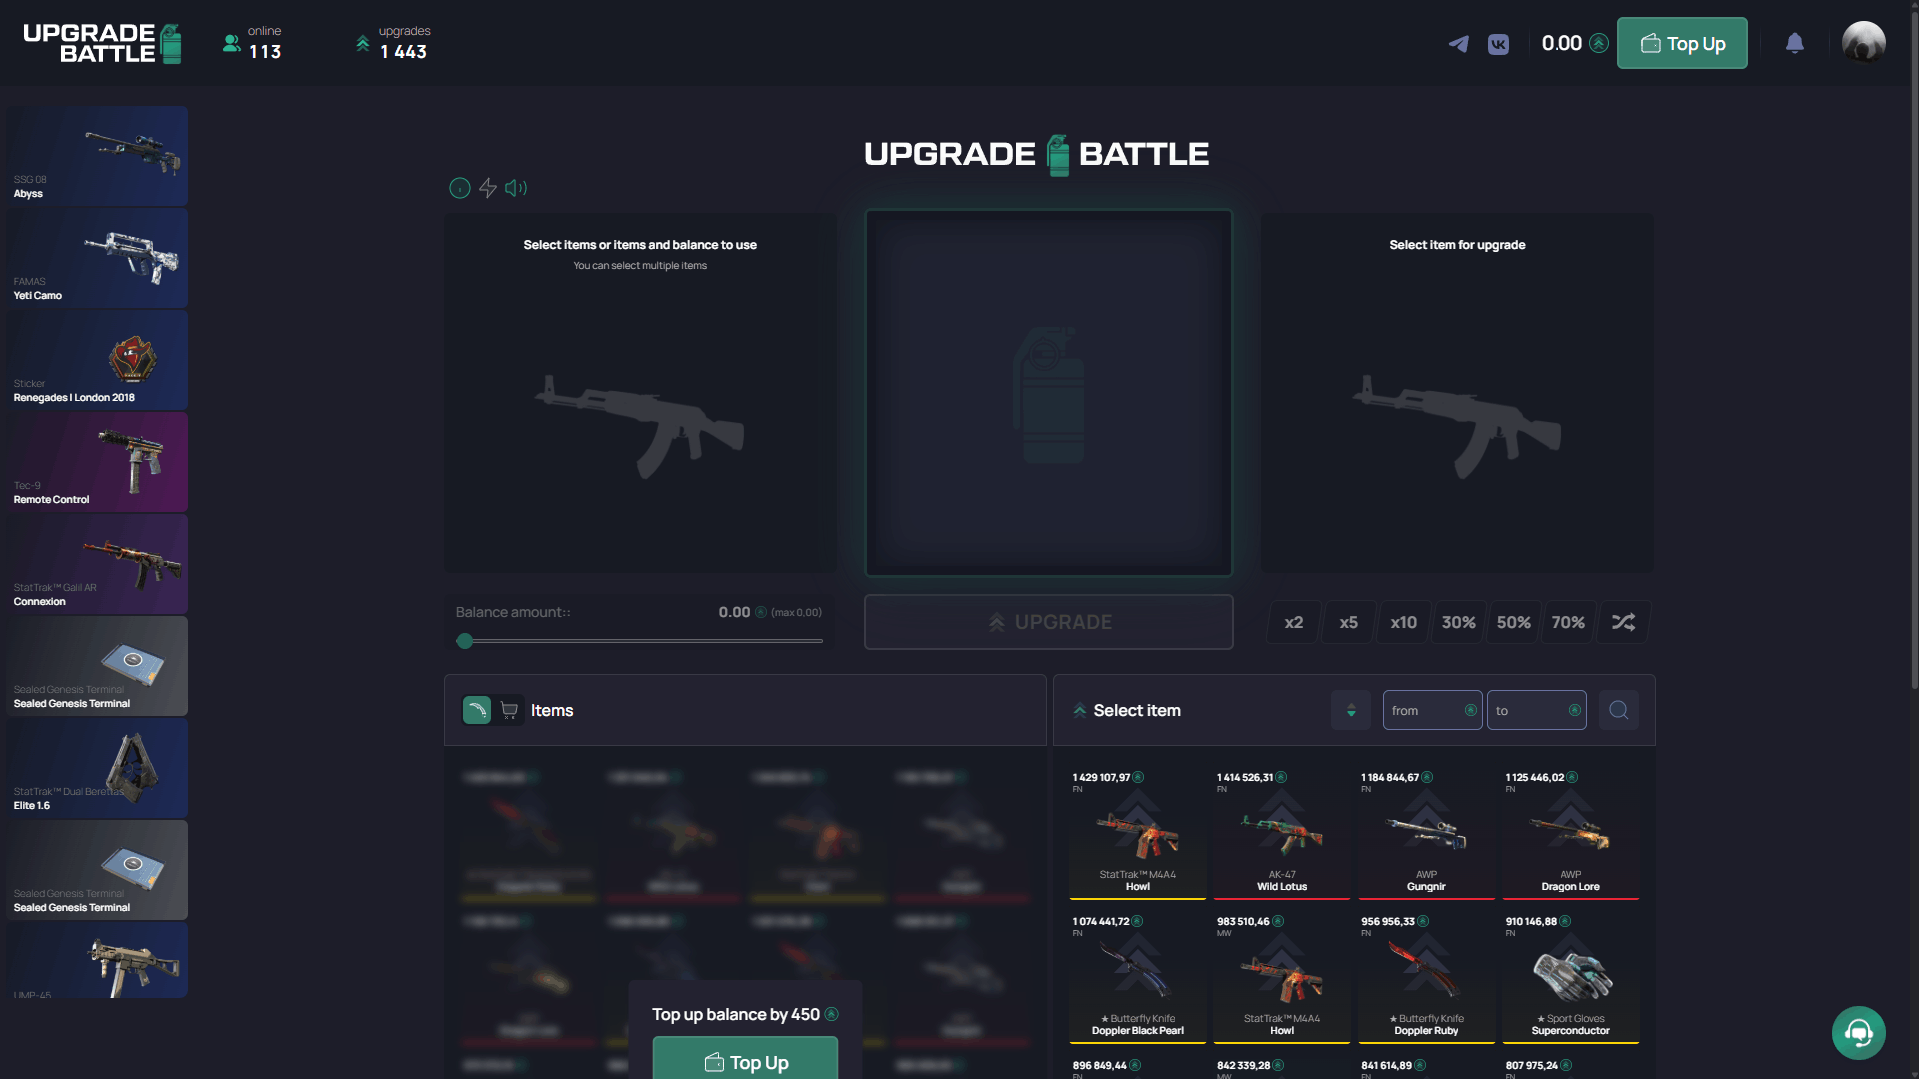Viewport: 1919px width, 1079px height.
Task: Open the upper Sealed Genesis Terminal drop
Action: (x=97, y=666)
